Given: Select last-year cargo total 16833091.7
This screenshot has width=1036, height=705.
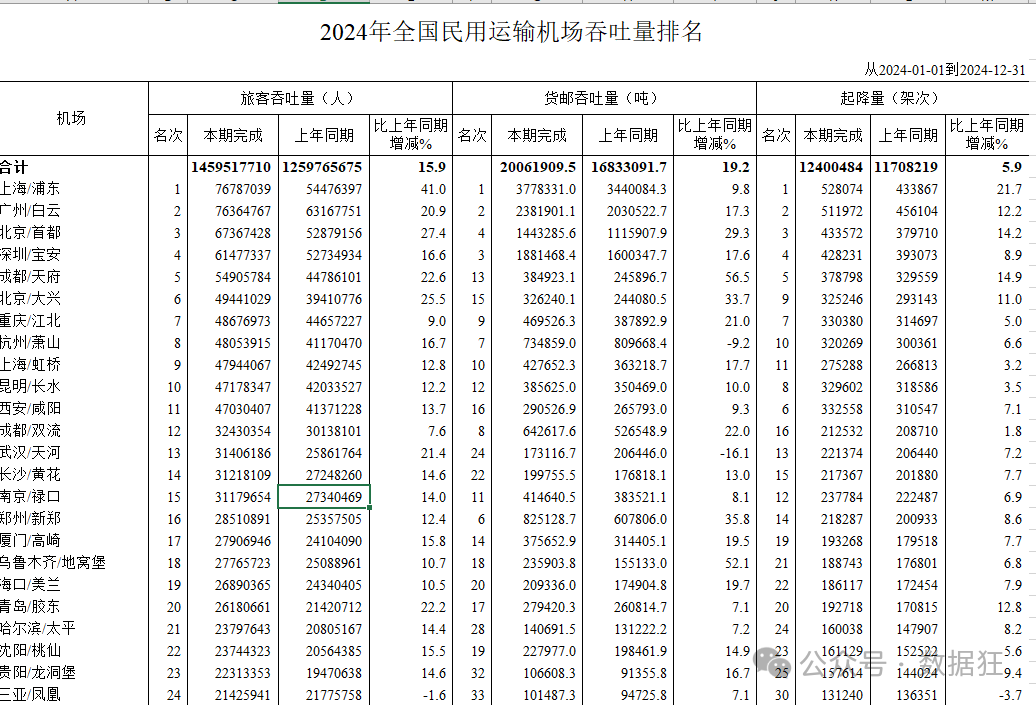Looking at the screenshot, I should point(629,167).
